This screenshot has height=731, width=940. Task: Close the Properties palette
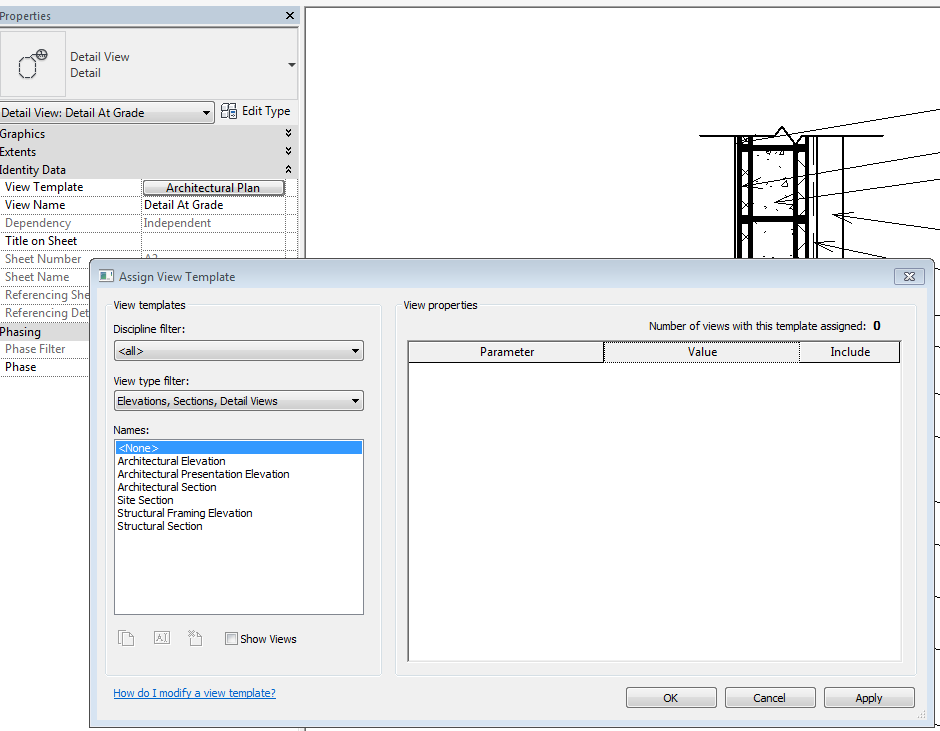pyautogui.click(x=290, y=16)
